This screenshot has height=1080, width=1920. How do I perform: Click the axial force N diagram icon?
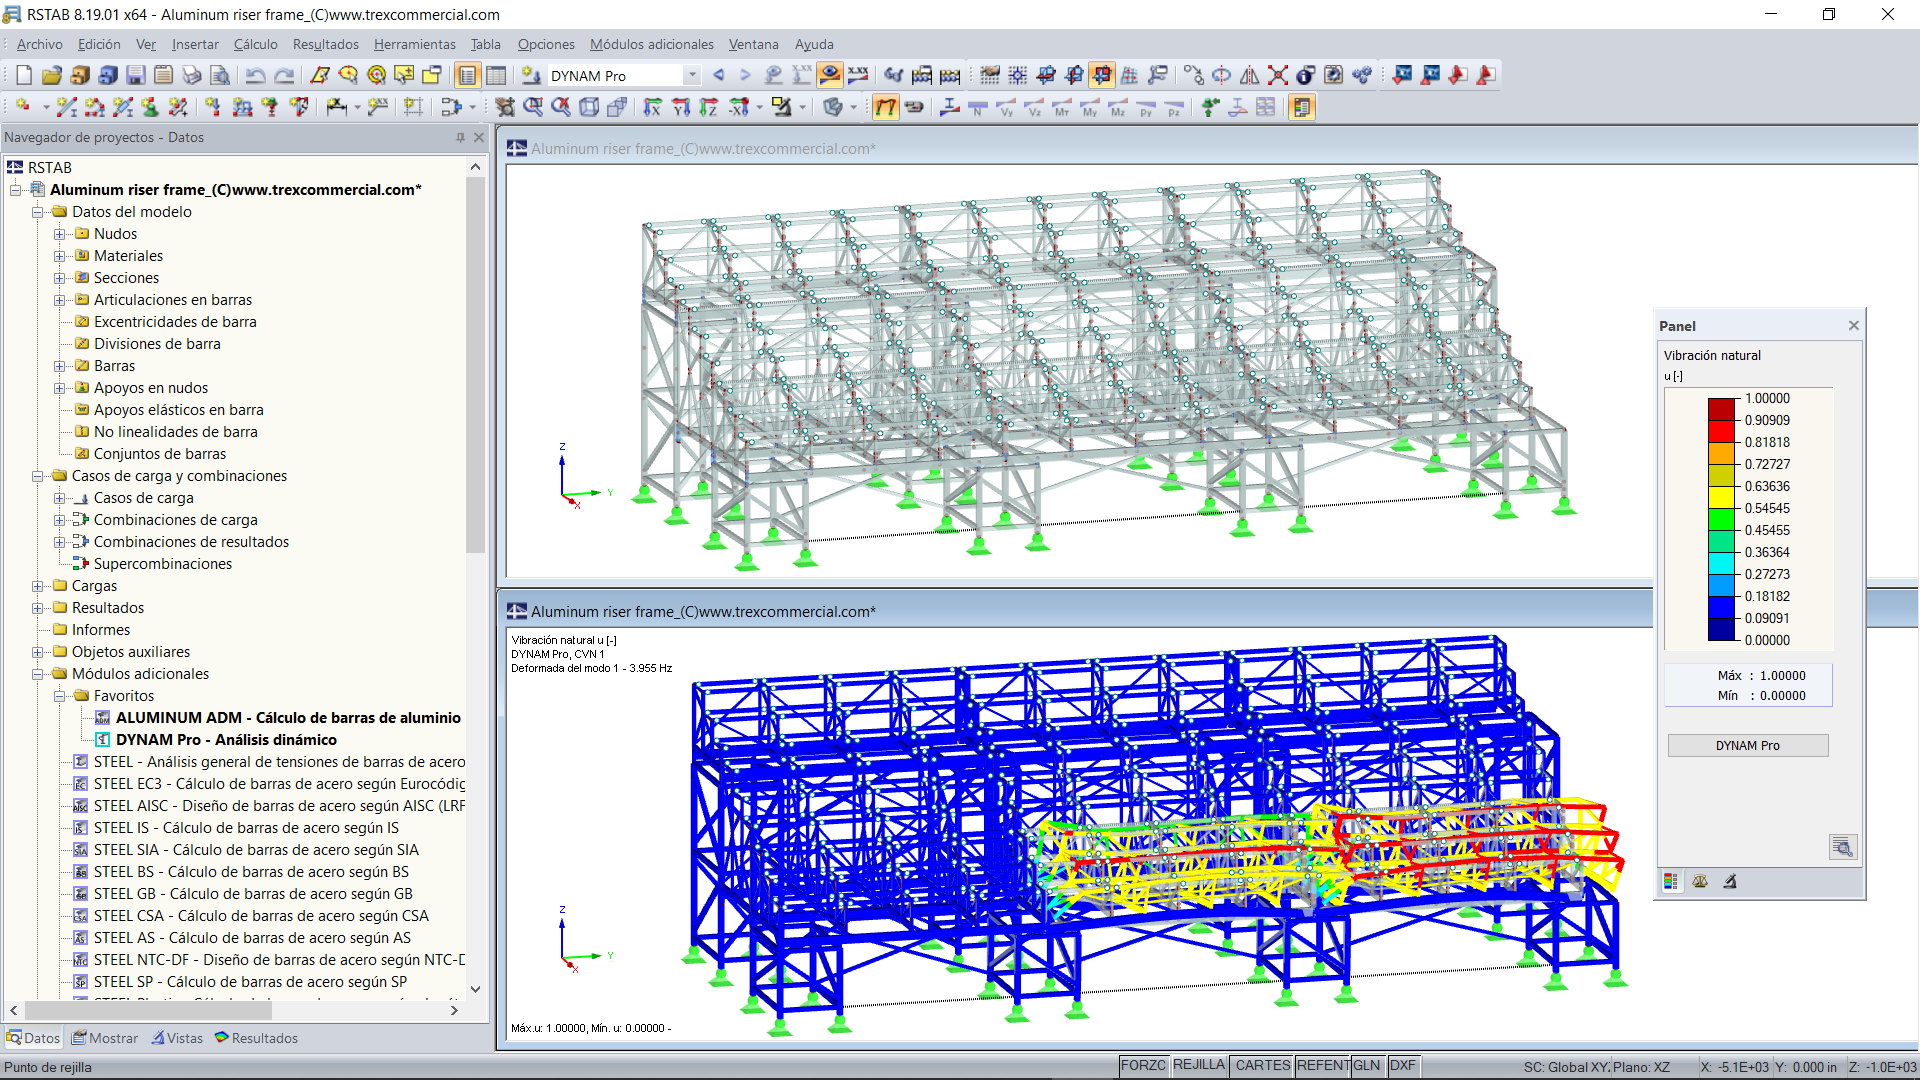[978, 107]
